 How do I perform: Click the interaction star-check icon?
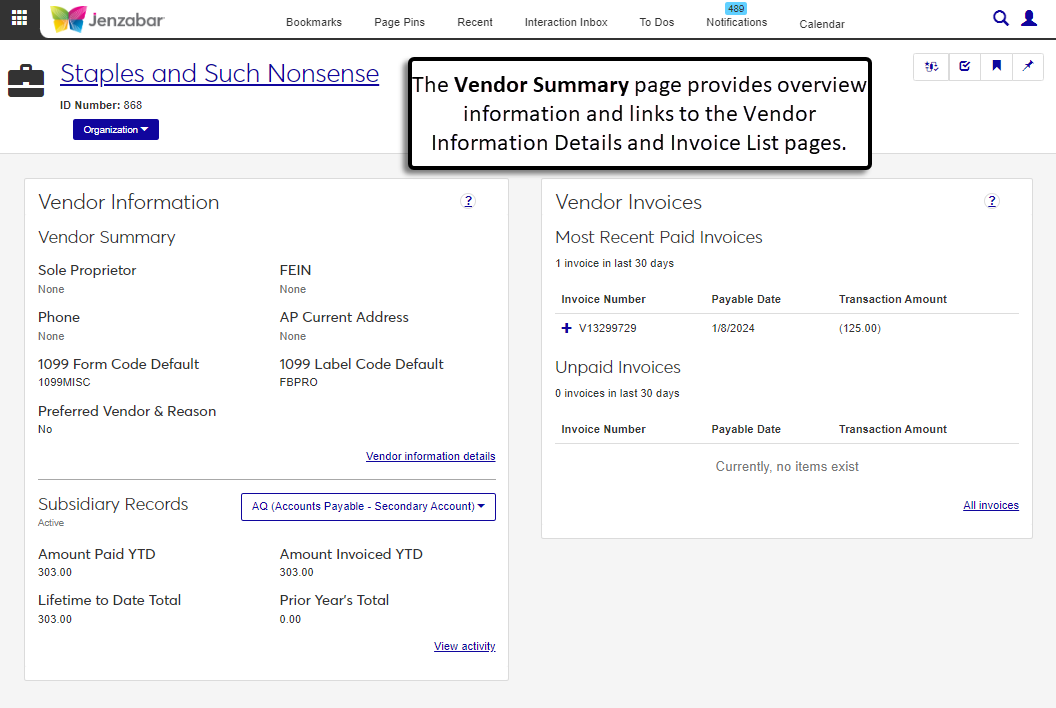point(931,67)
